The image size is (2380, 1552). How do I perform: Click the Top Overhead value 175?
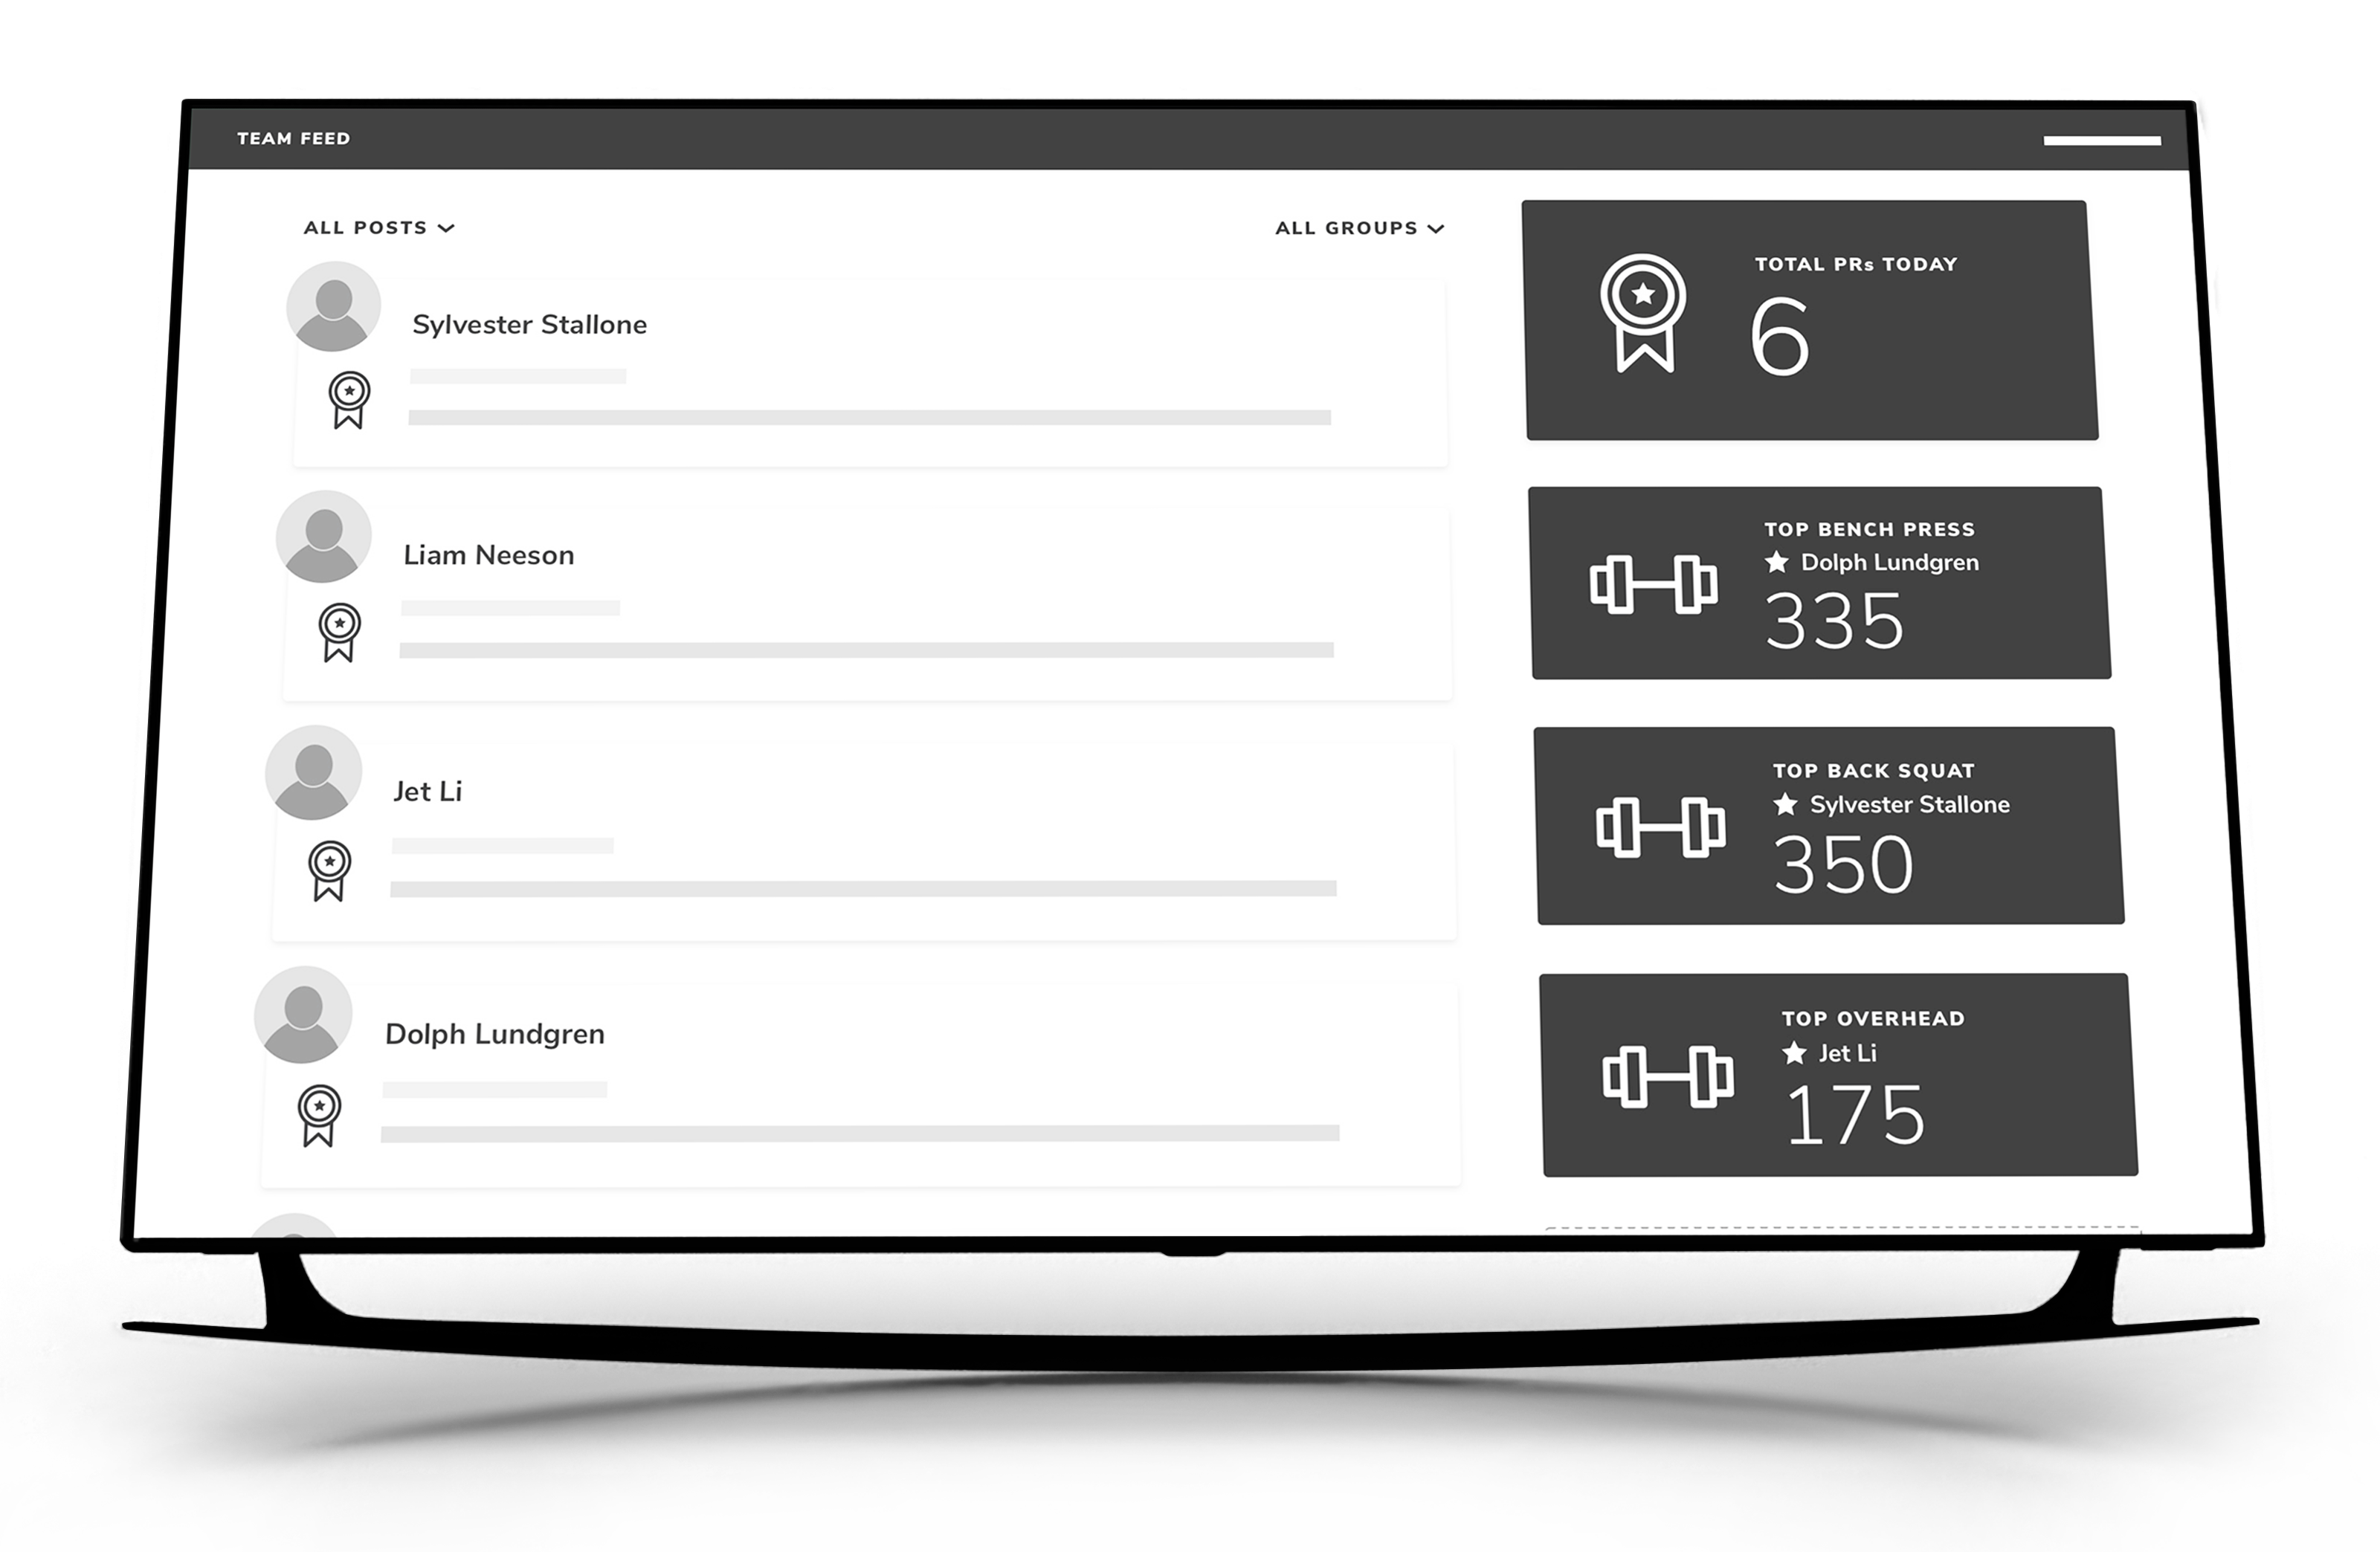click(1855, 1115)
